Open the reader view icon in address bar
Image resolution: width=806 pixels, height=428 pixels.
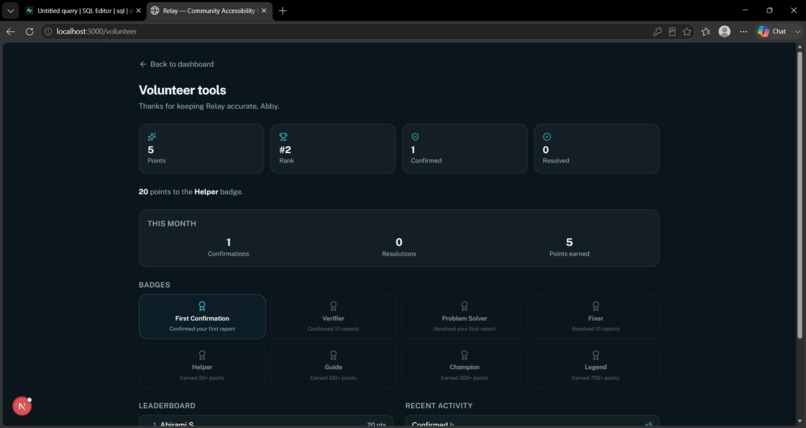pyautogui.click(x=672, y=31)
